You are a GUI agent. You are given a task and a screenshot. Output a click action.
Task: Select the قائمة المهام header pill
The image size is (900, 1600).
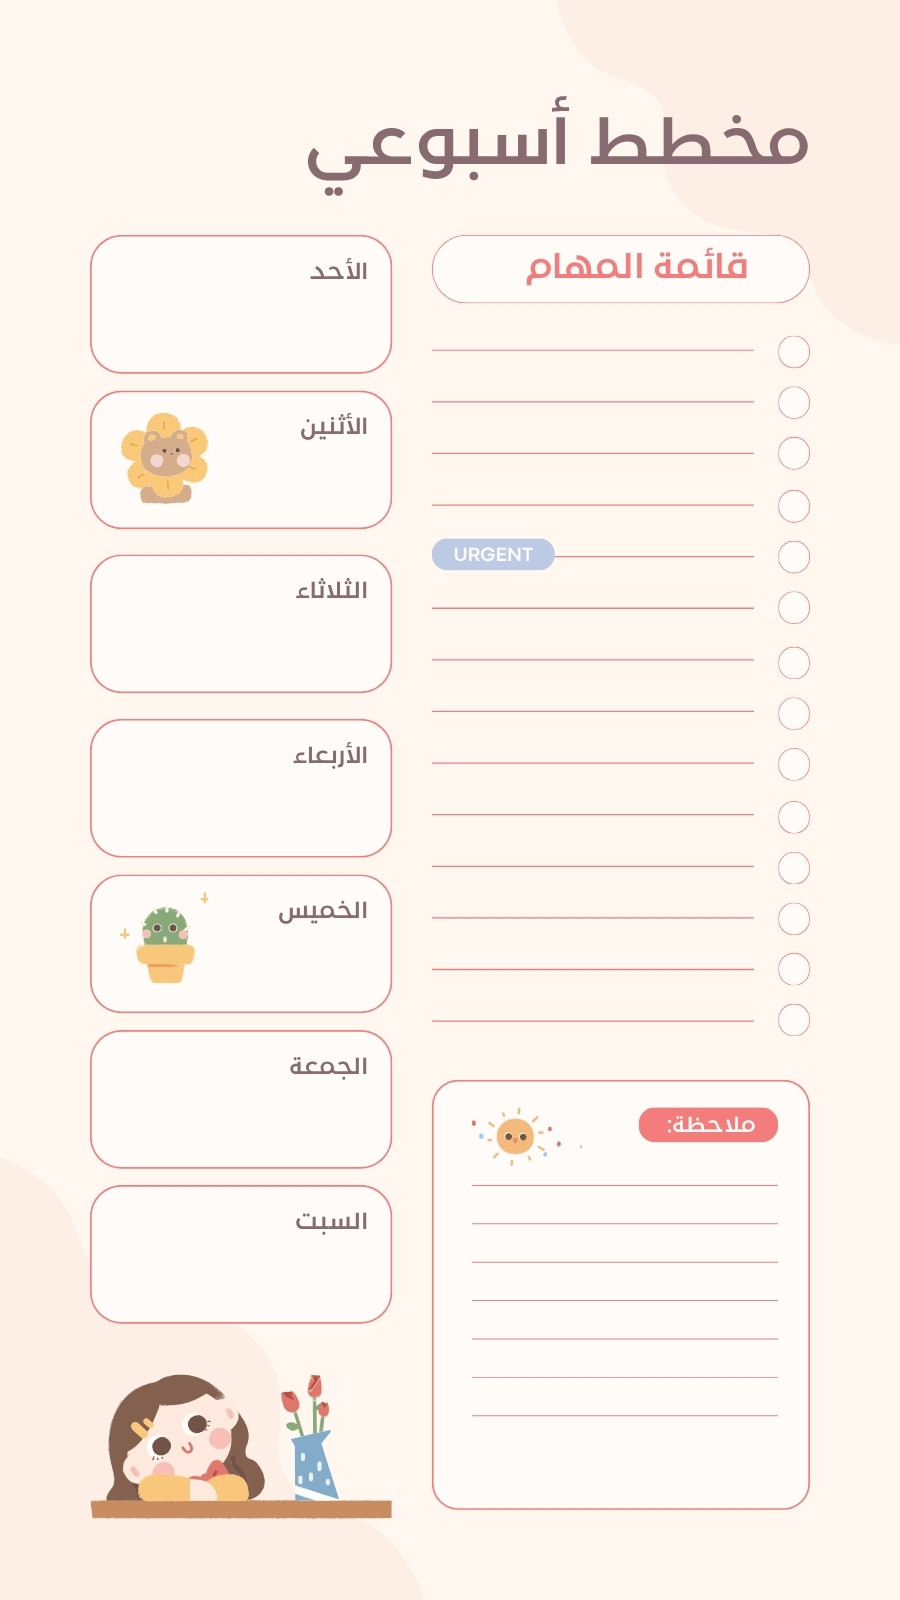coord(621,269)
